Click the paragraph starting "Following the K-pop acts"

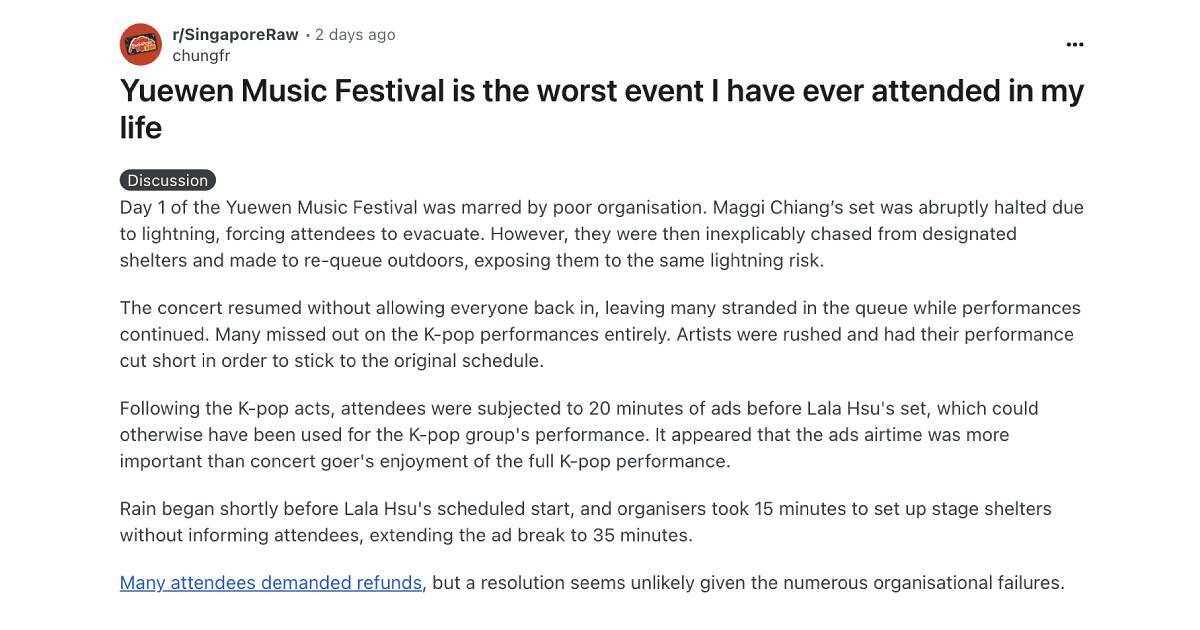point(579,434)
